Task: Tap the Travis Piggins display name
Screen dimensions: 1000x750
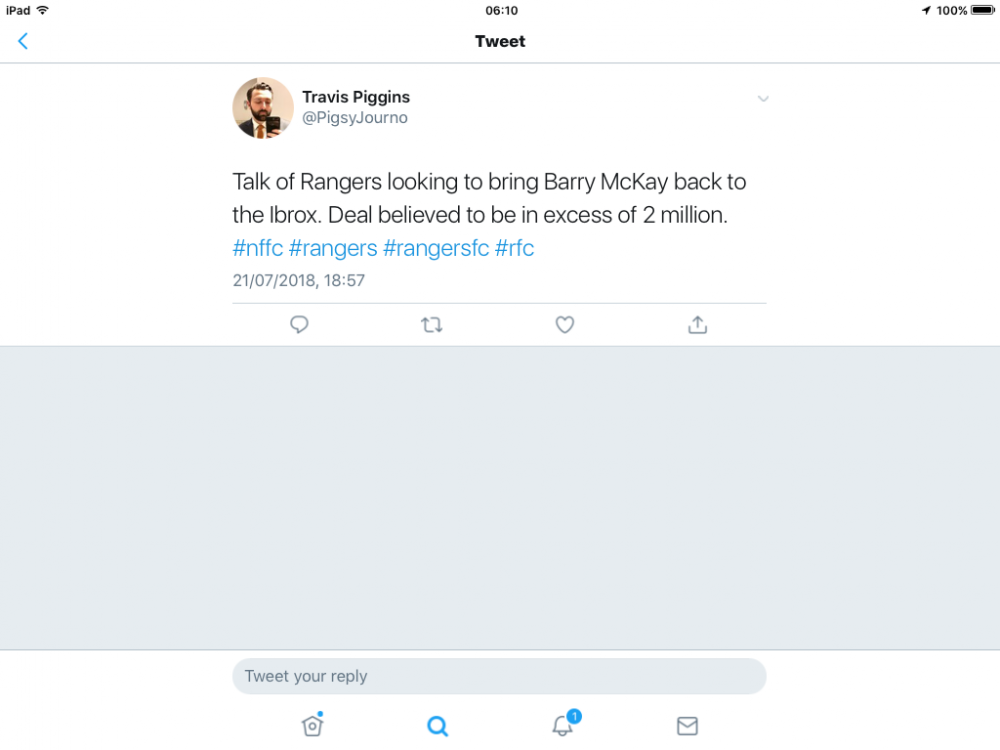Action: coord(356,97)
